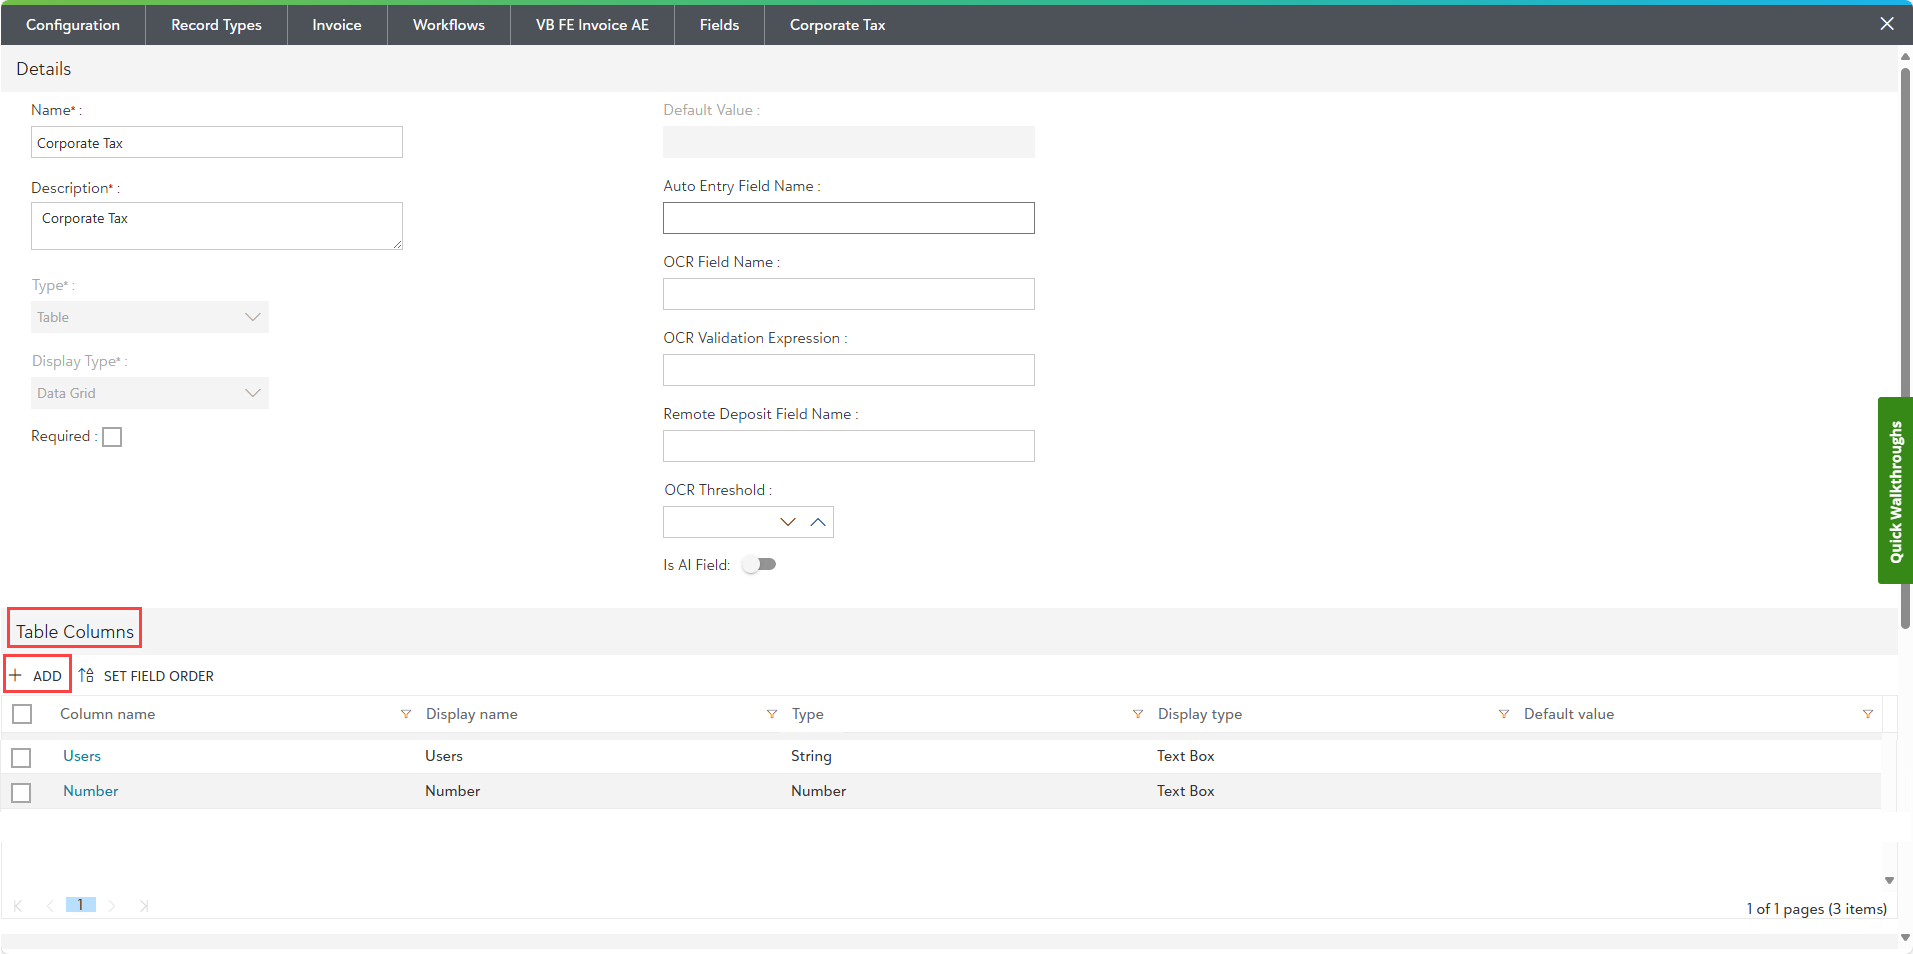Click the plus ADD button
1913x954 pixels.
(37, 676)
